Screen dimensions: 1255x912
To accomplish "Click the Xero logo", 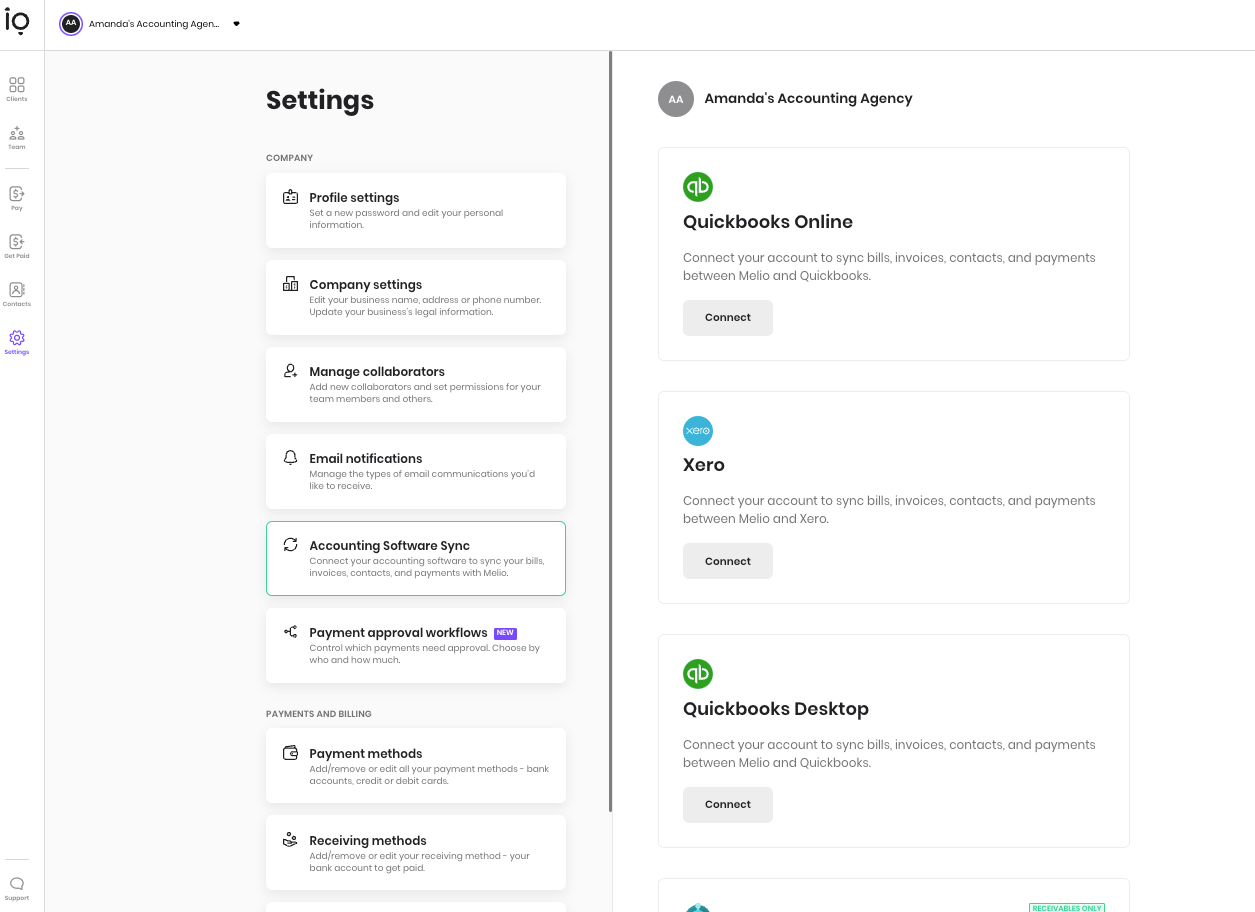I will point(698,431).
